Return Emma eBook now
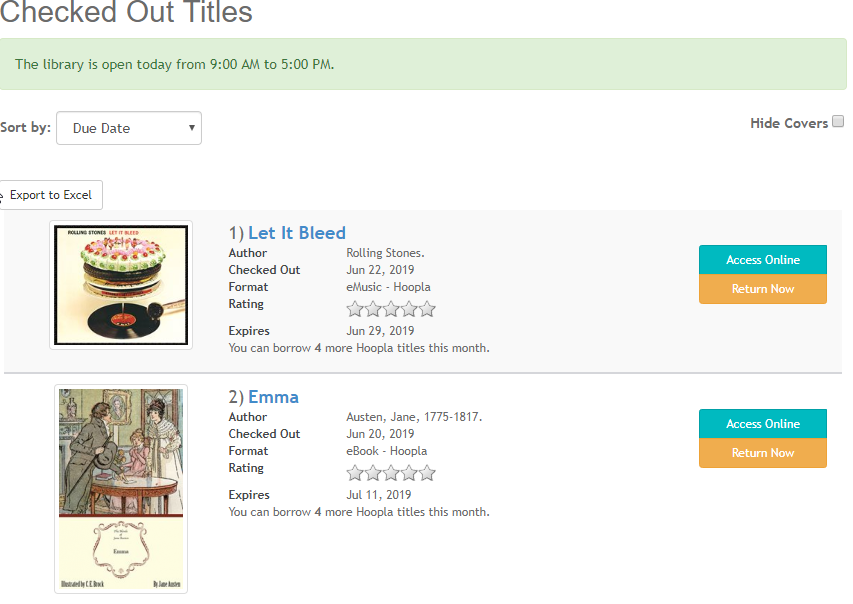The image size is (853, 604). click(763, 453)
